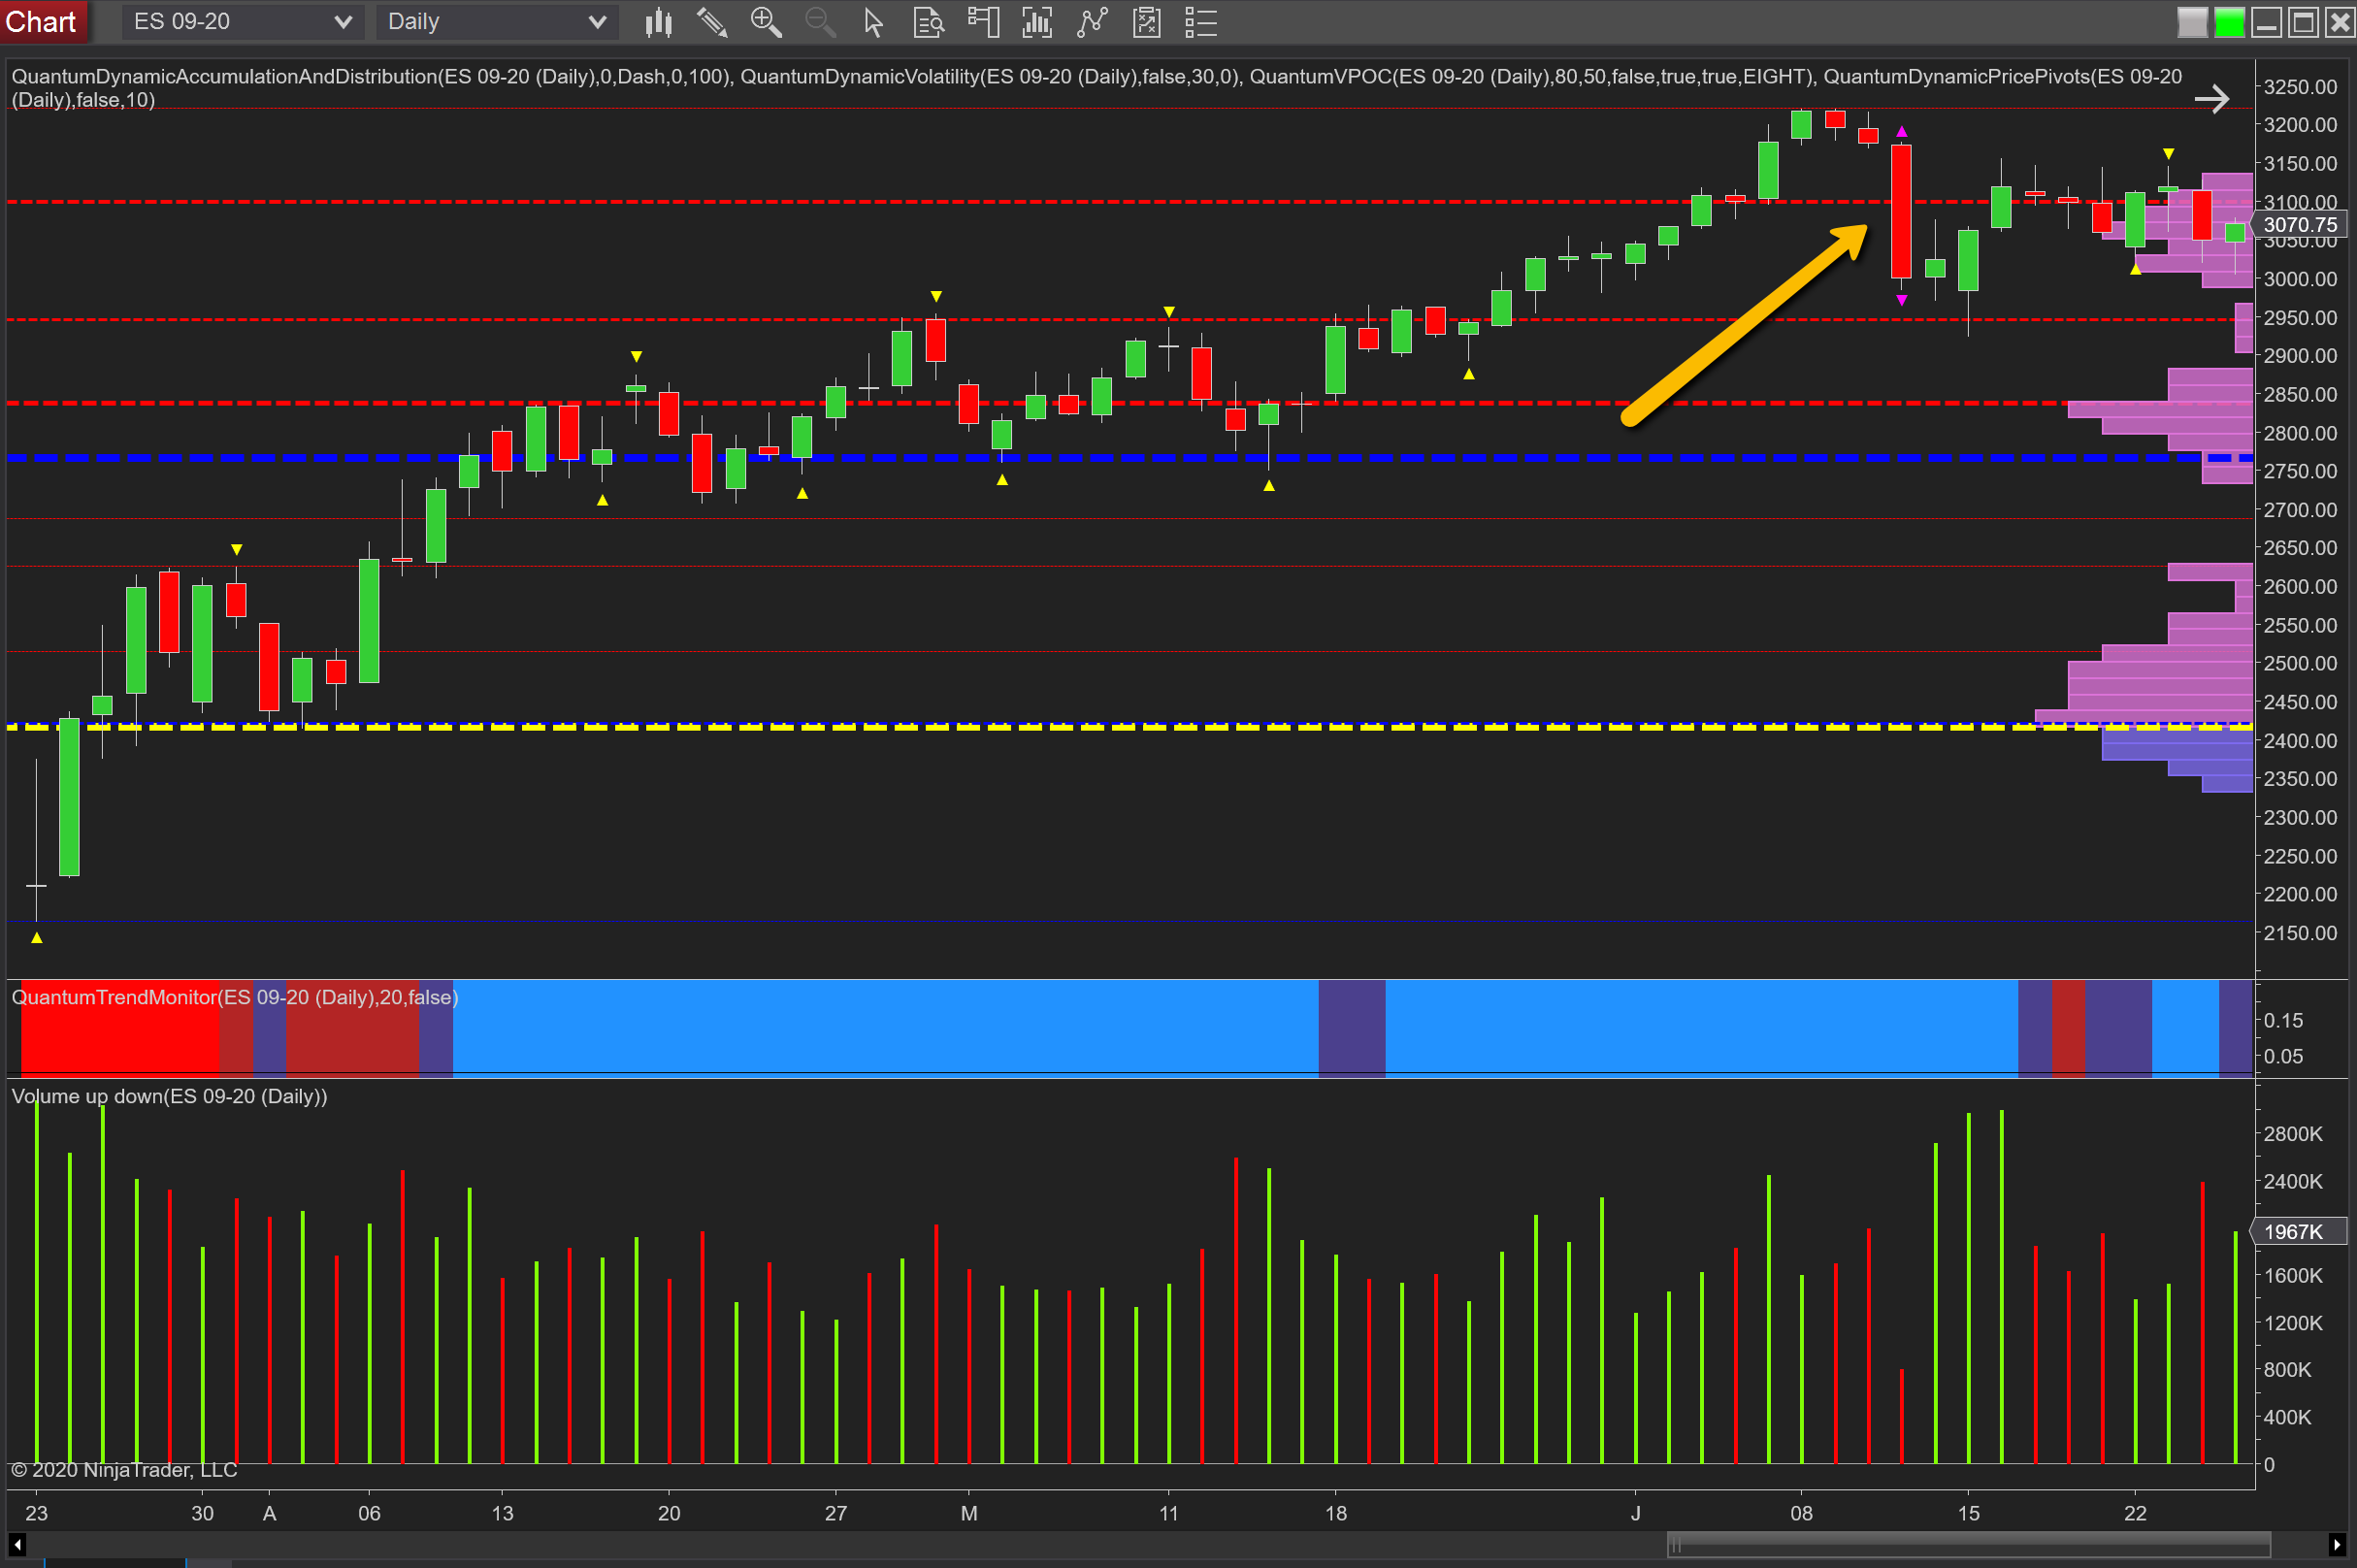
Task: Maximize the chart window
Action: point(2303,22)
